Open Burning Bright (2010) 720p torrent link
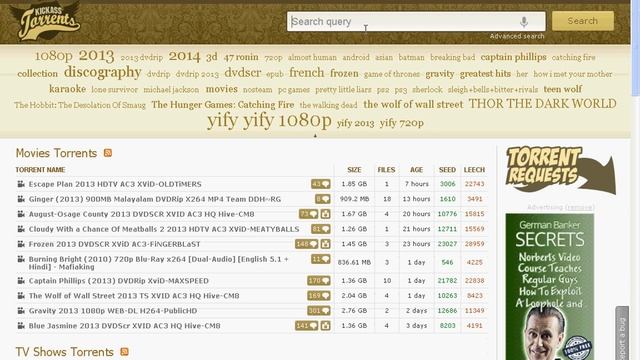This screenshot has width=640, height=360. 158,263
